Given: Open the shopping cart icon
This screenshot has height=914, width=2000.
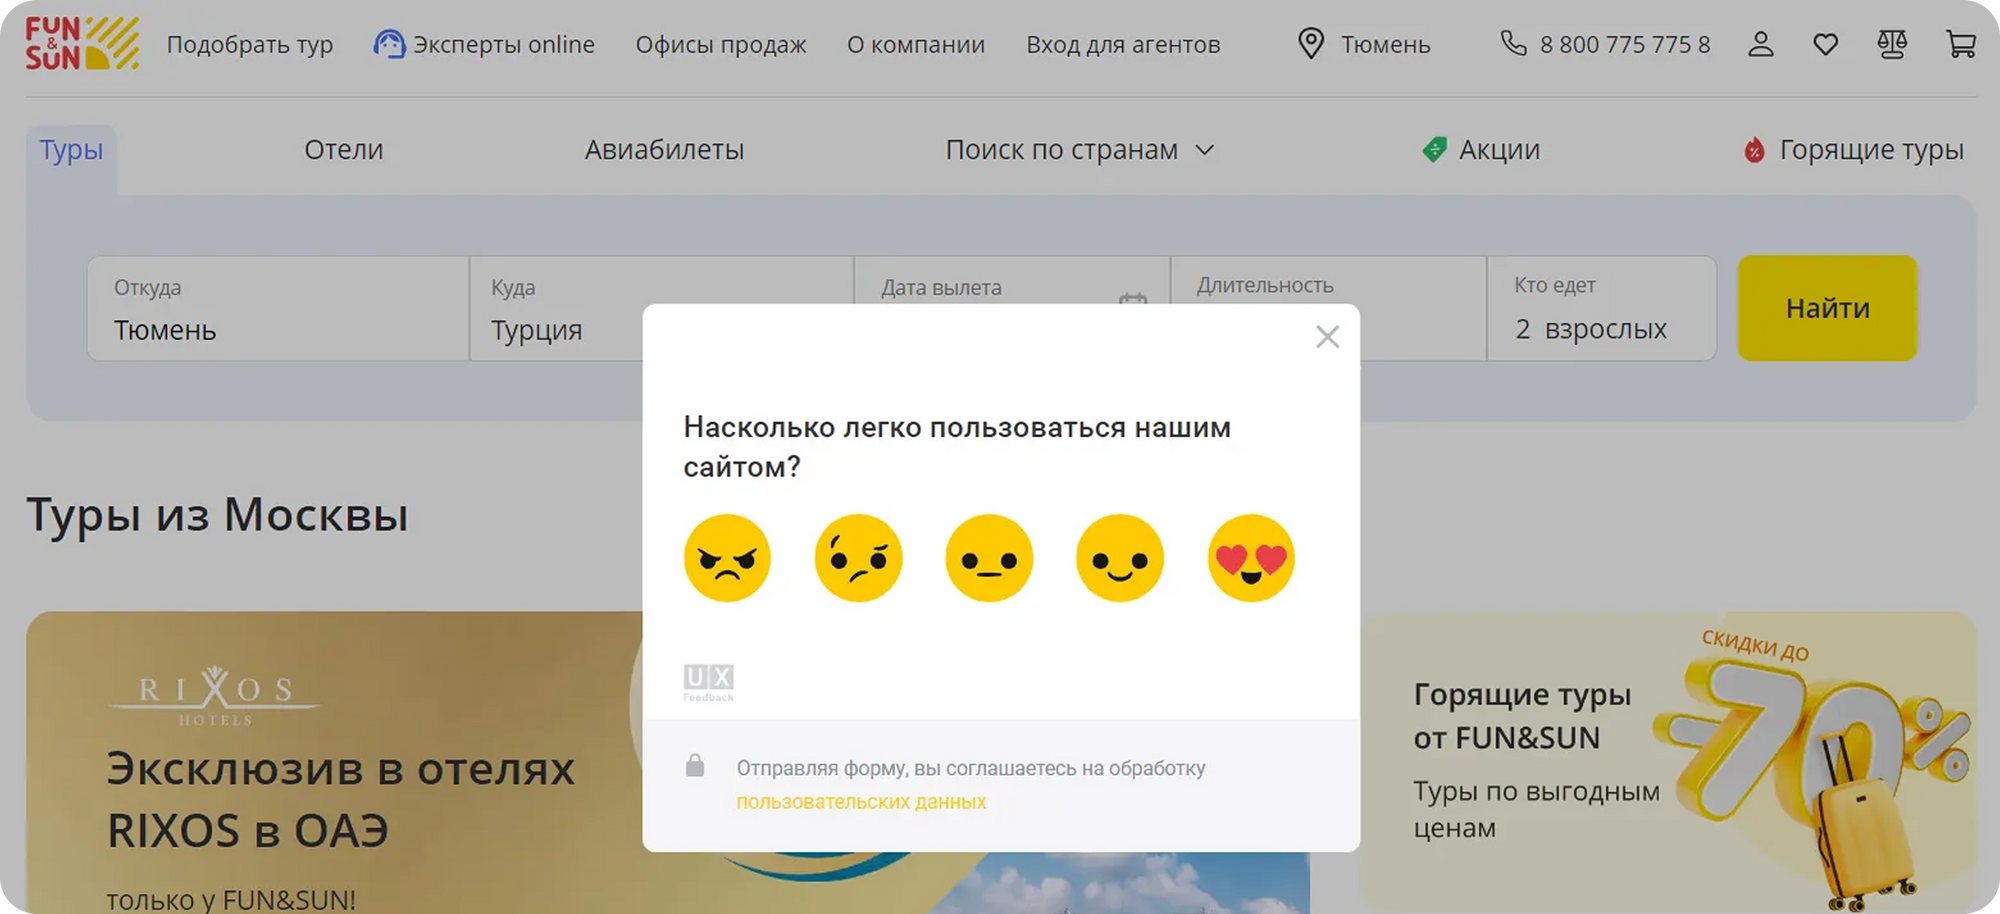Looking at the screenshot, I should (1960, 44).
